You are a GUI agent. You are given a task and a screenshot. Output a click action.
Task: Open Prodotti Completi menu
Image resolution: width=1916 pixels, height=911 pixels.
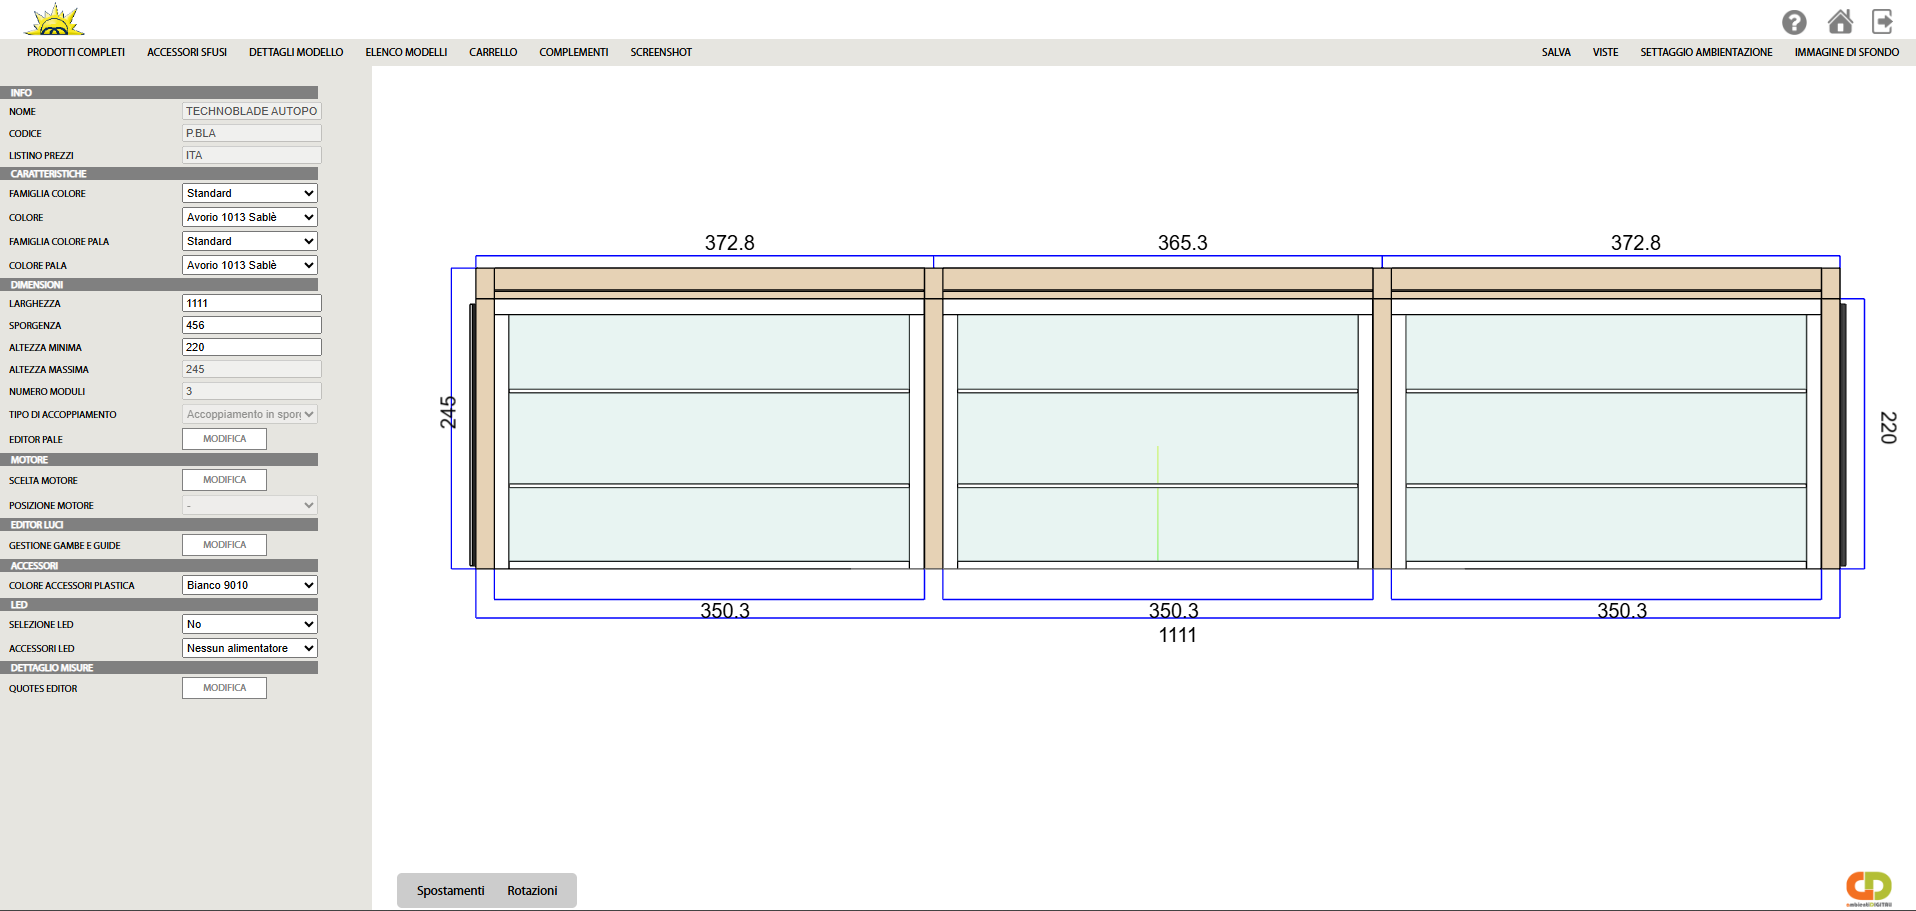point(76,52)
